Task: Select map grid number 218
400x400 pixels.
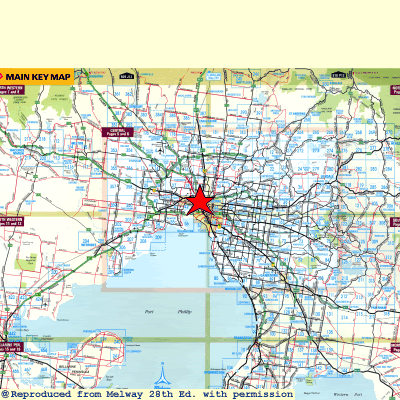Action: [42, 139]
